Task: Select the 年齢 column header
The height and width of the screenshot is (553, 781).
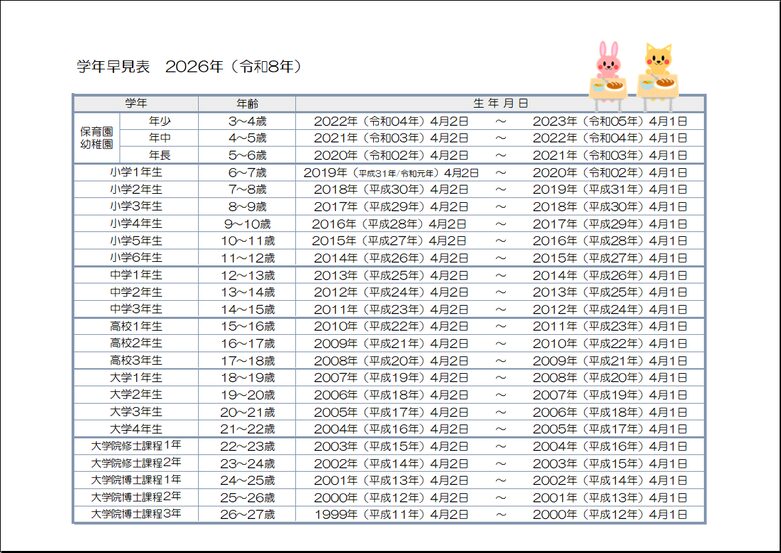Action: click(x=246, y=103)
